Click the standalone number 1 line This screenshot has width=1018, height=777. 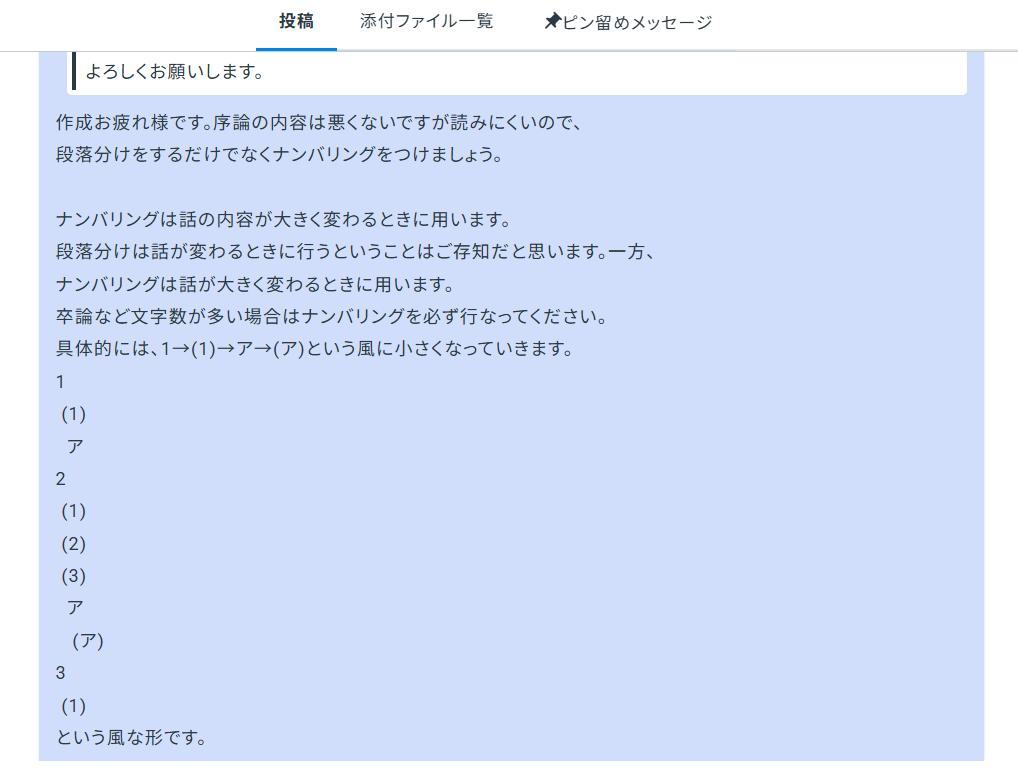60,381
